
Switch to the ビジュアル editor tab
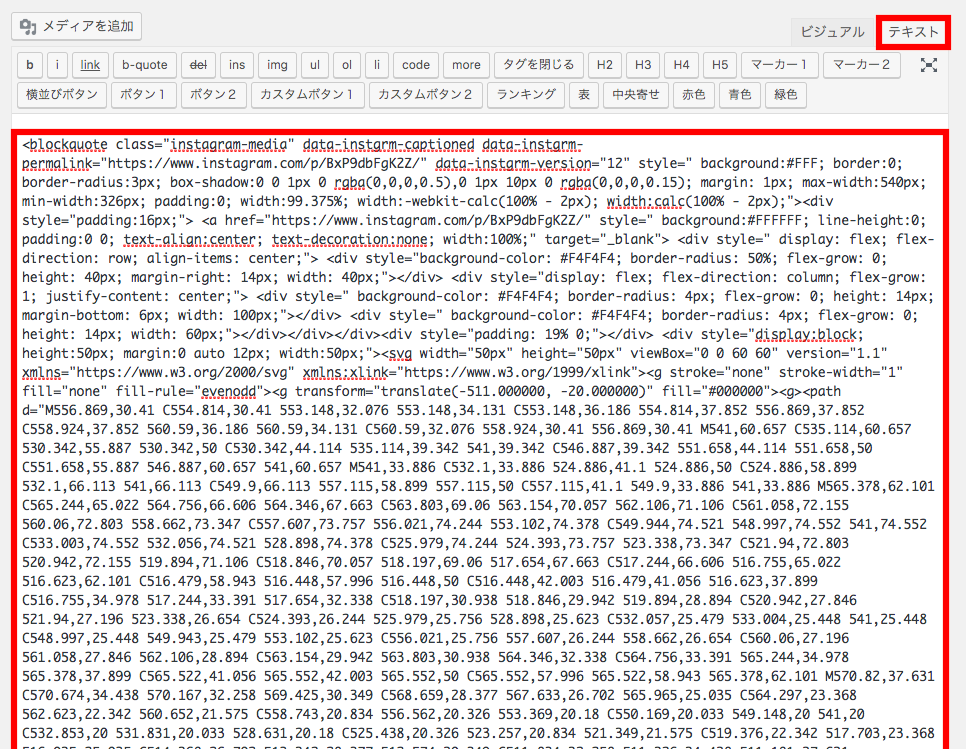click(x=832, y=32)
